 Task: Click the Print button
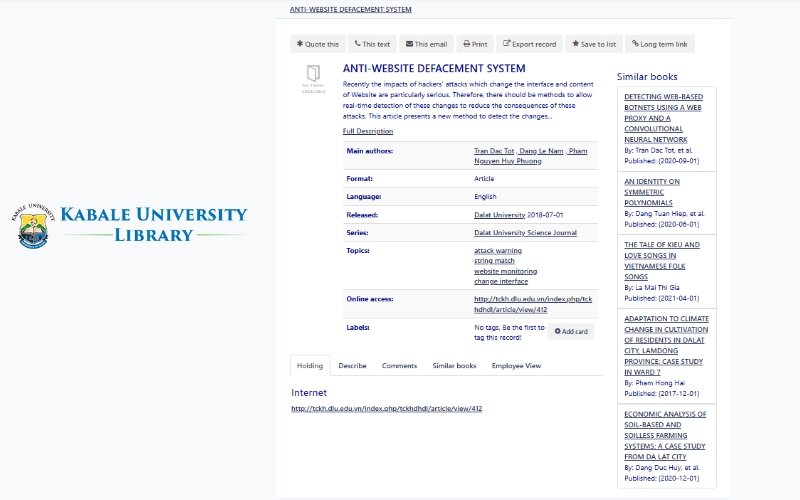(x=475, y=44)
